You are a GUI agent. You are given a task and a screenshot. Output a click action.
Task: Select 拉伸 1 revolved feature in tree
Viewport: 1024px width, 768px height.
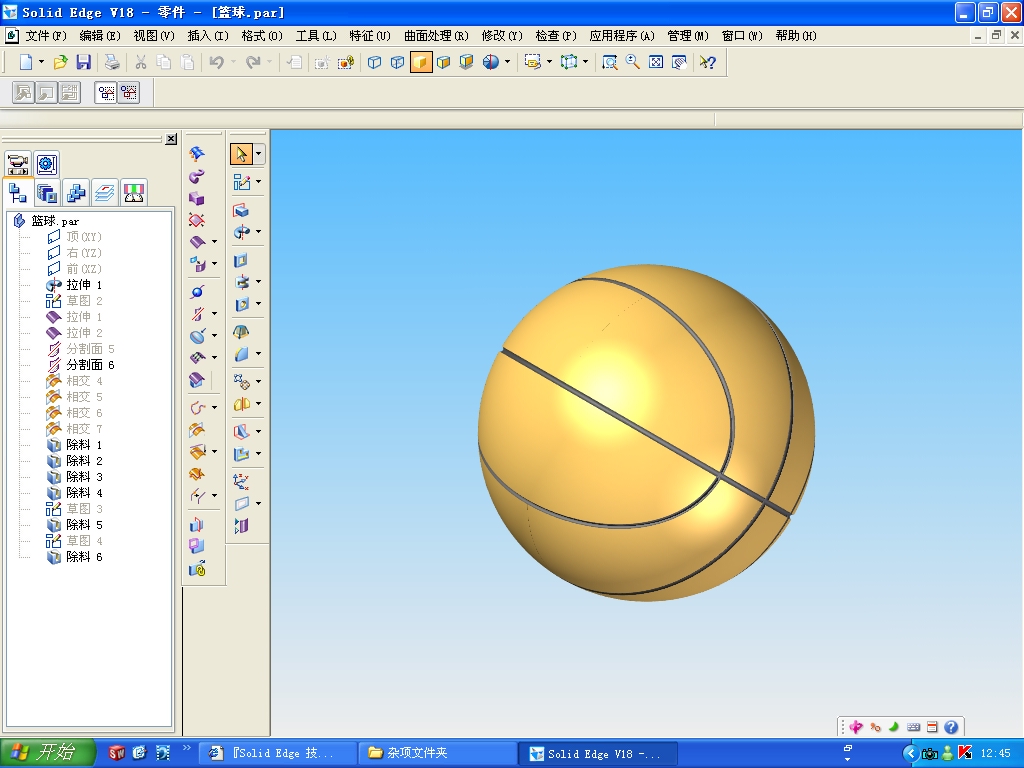tap(84, 285)
